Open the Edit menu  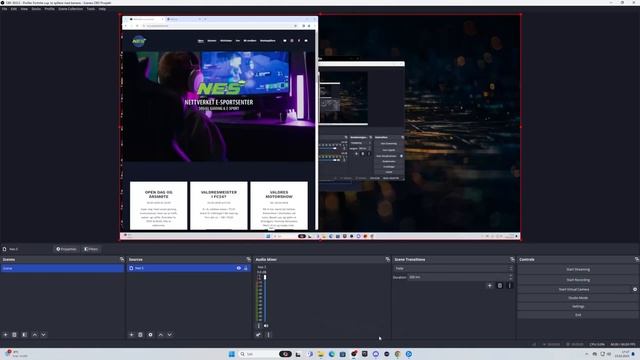[14, 9]
